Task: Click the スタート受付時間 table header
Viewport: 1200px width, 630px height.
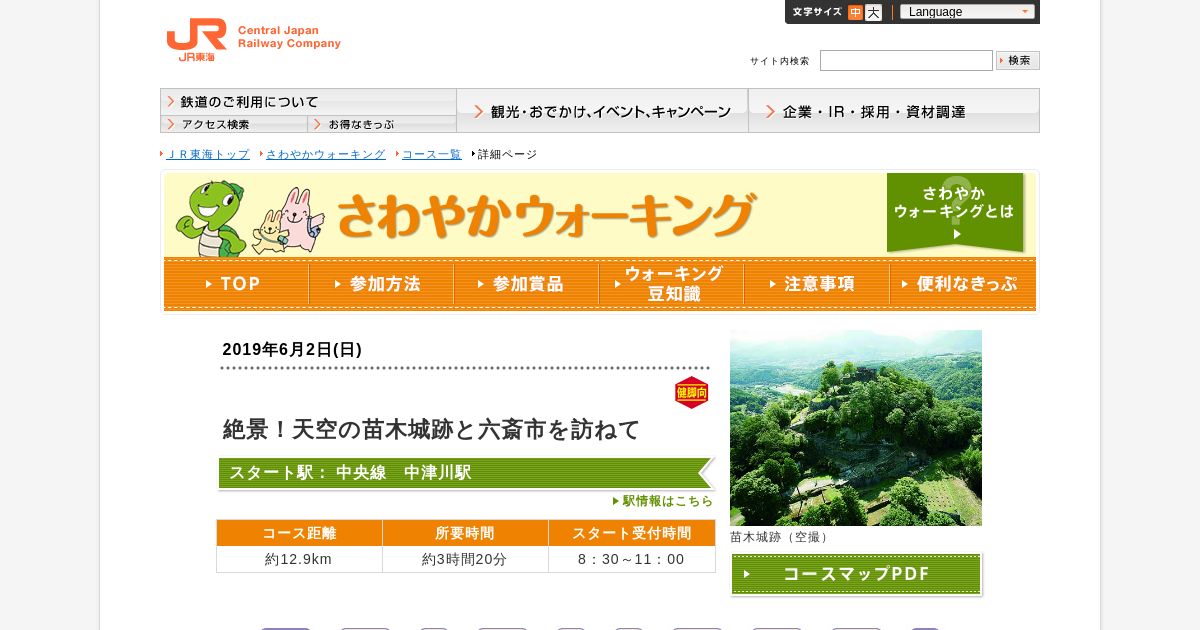Action: pos(632,533)
